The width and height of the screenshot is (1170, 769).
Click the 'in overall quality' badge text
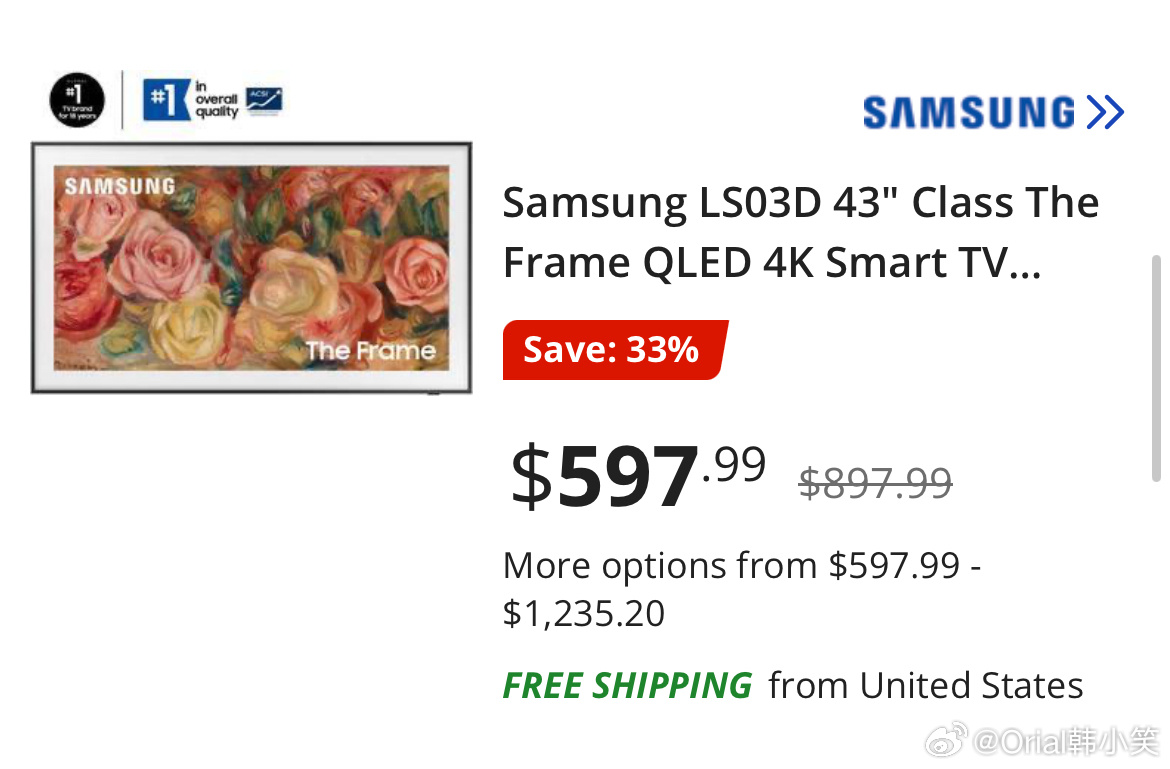pyautogui.click(x=216, y=99)
